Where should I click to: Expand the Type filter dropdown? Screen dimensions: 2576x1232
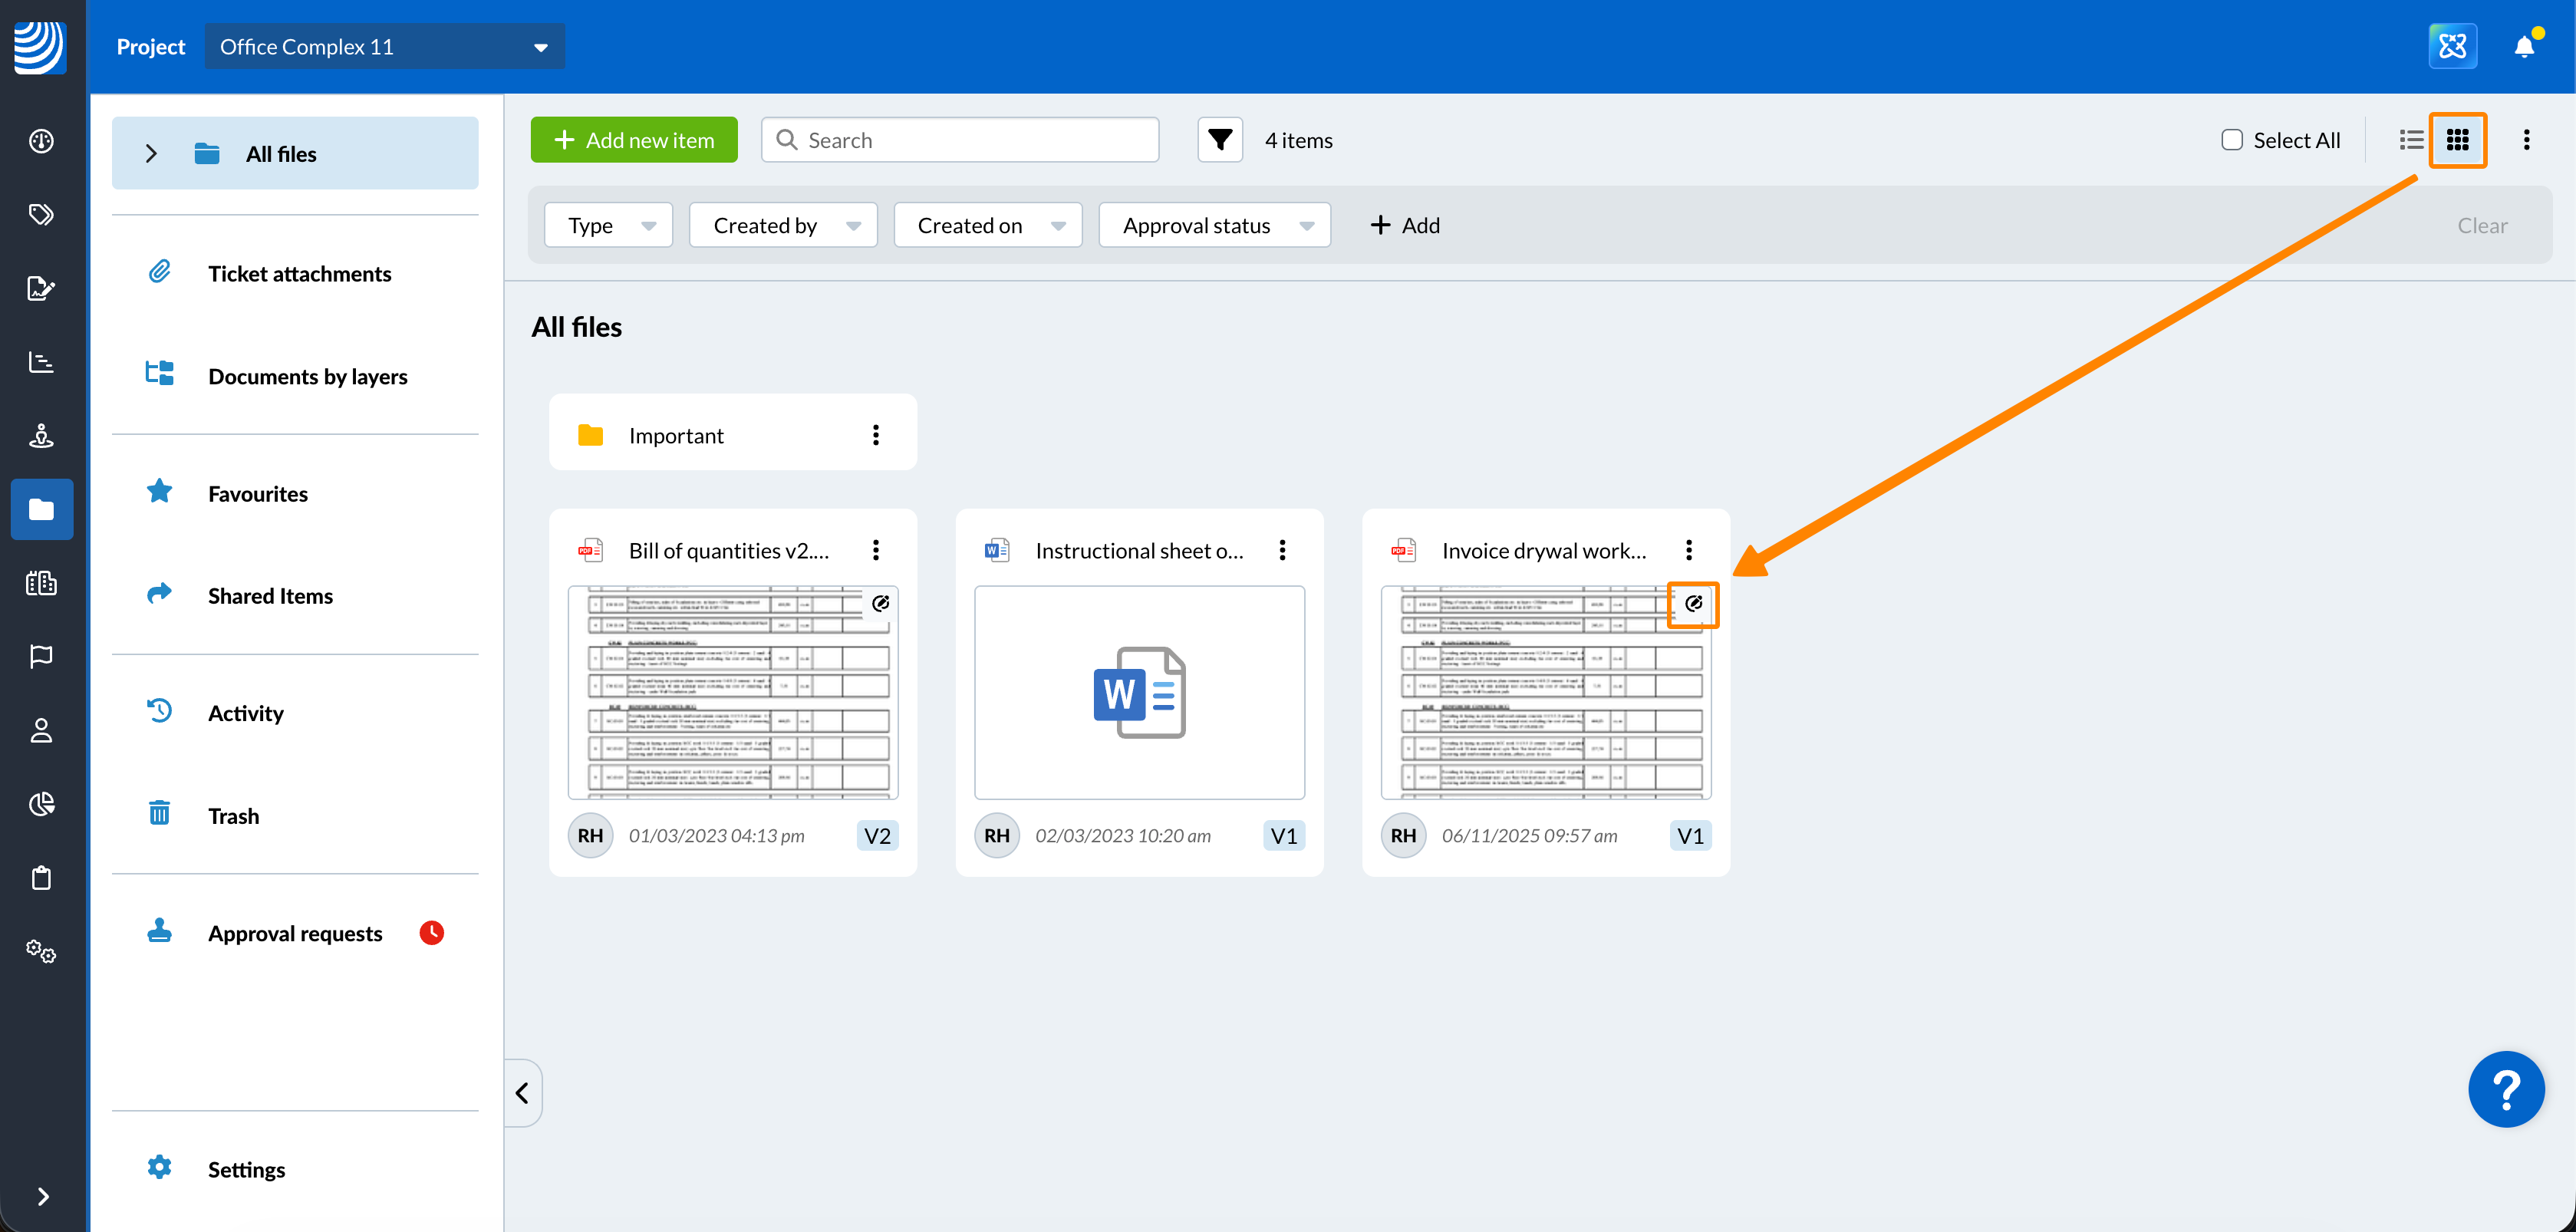click(x=608, y=226)
